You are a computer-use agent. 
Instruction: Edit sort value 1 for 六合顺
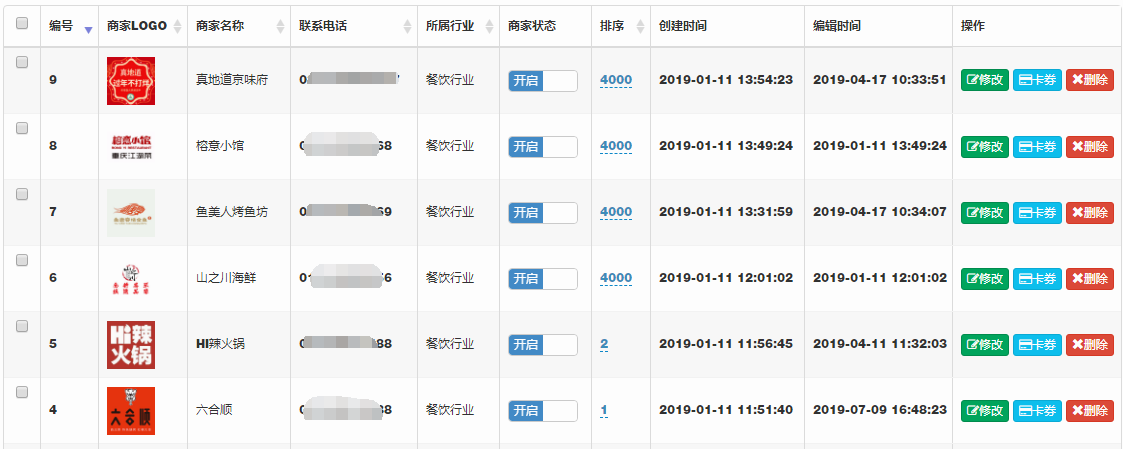(604, 411)
